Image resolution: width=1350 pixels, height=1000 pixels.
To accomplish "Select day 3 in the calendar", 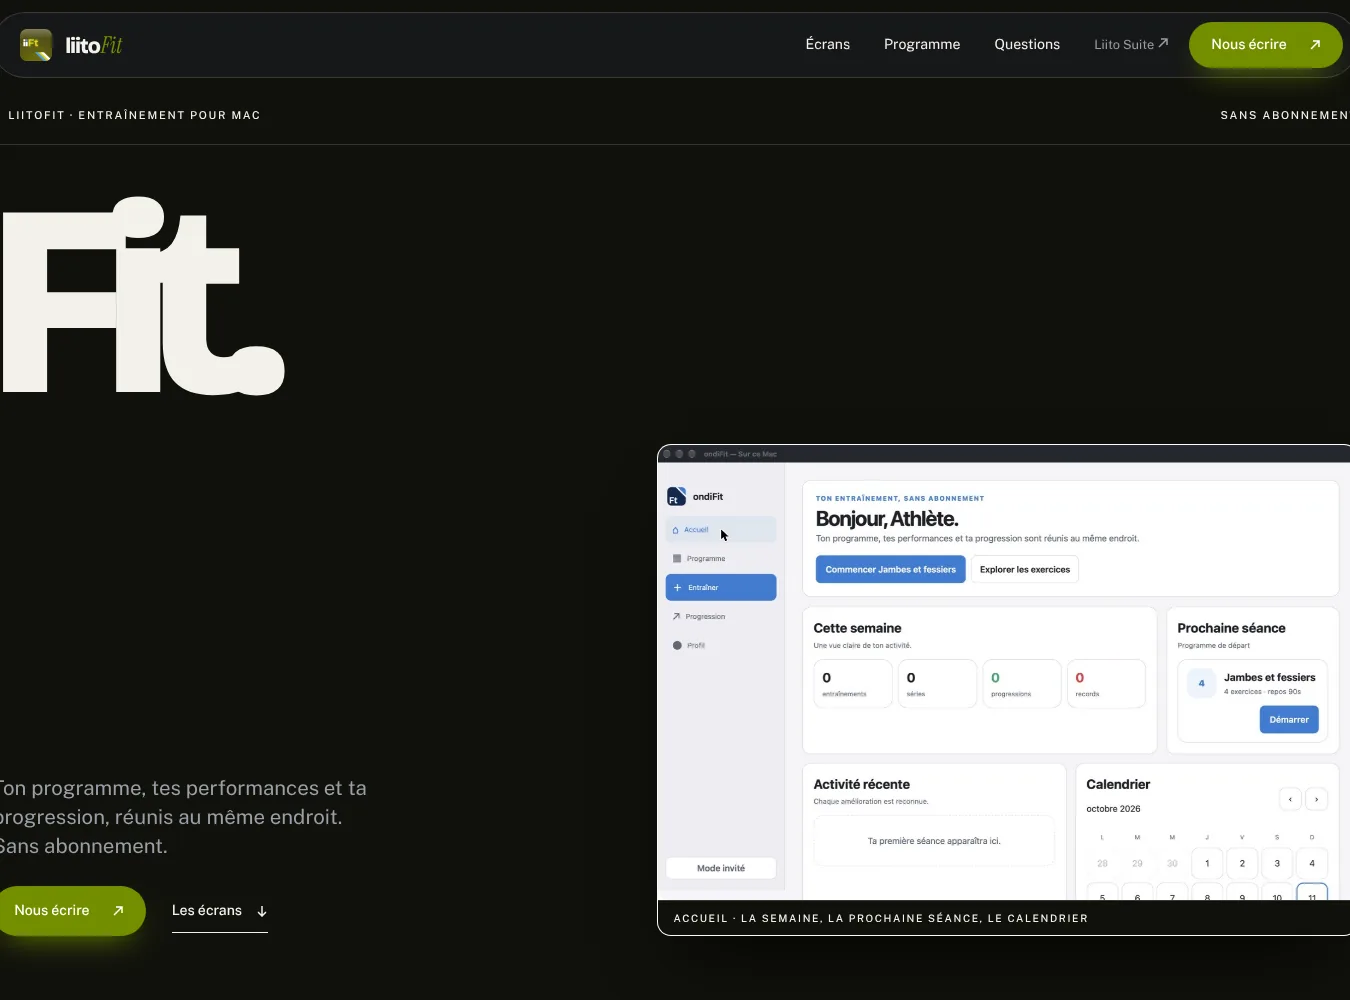I will click(x=1277, y=863).
